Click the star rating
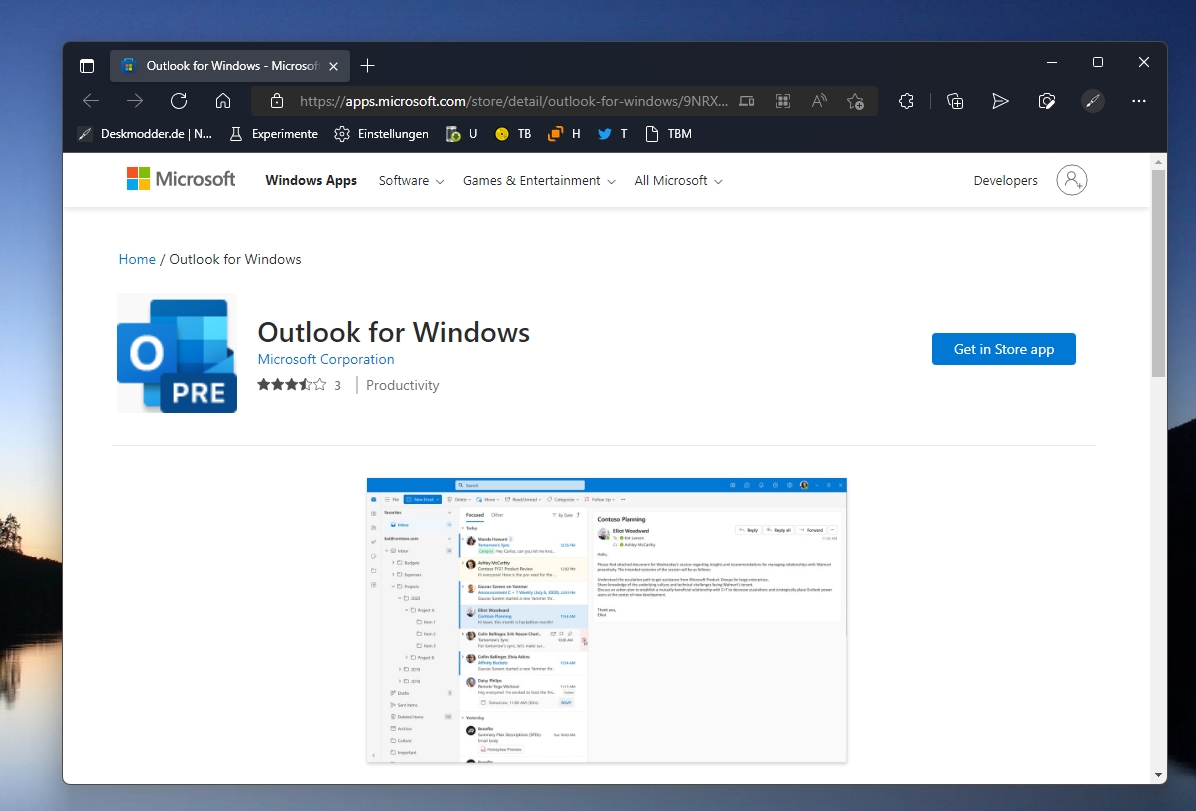The image size is (1196, 811). 292,385
